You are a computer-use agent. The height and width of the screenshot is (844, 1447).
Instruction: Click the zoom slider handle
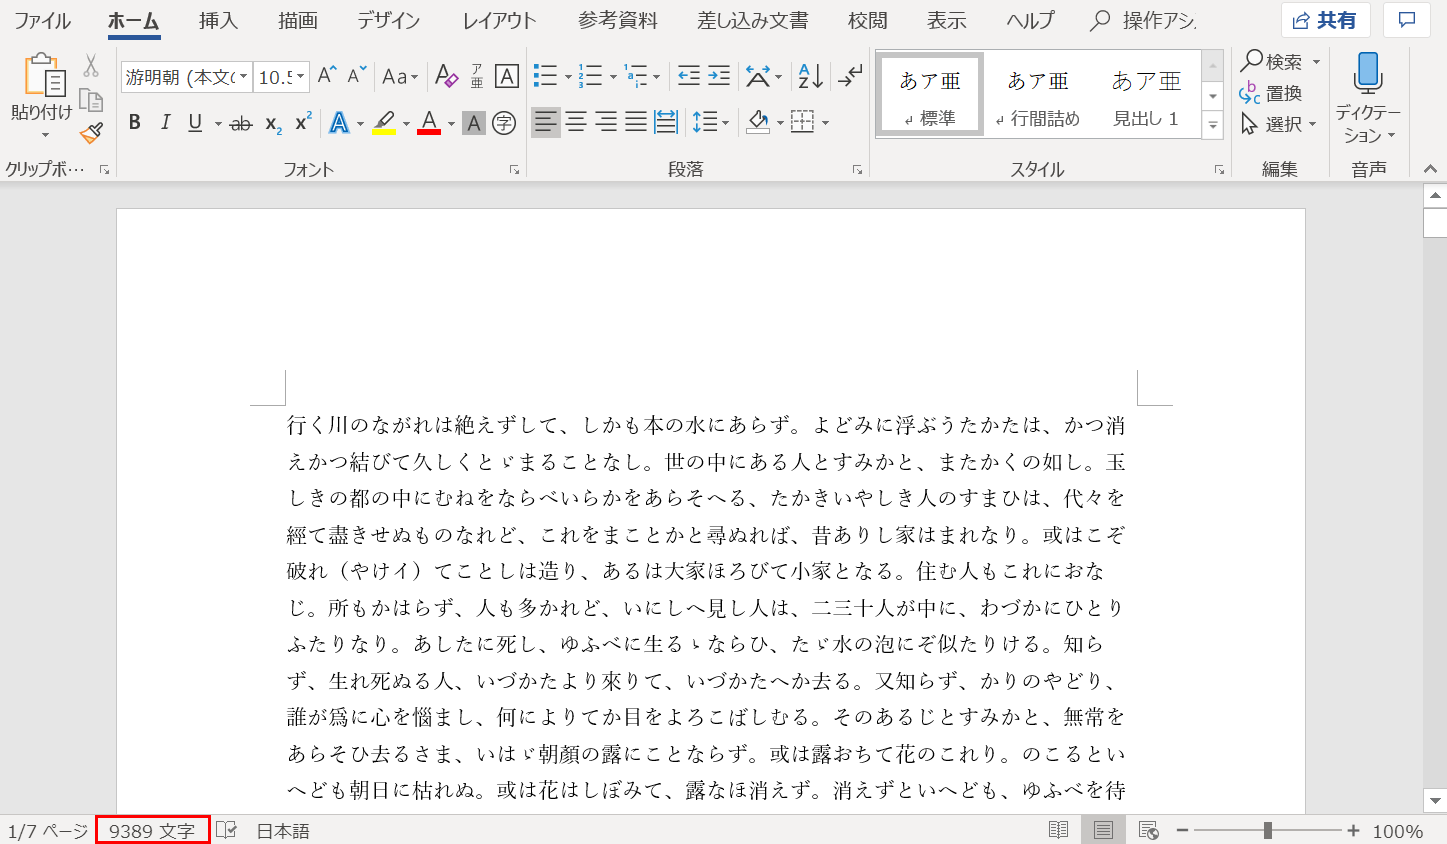click(x=1268, y=830)
